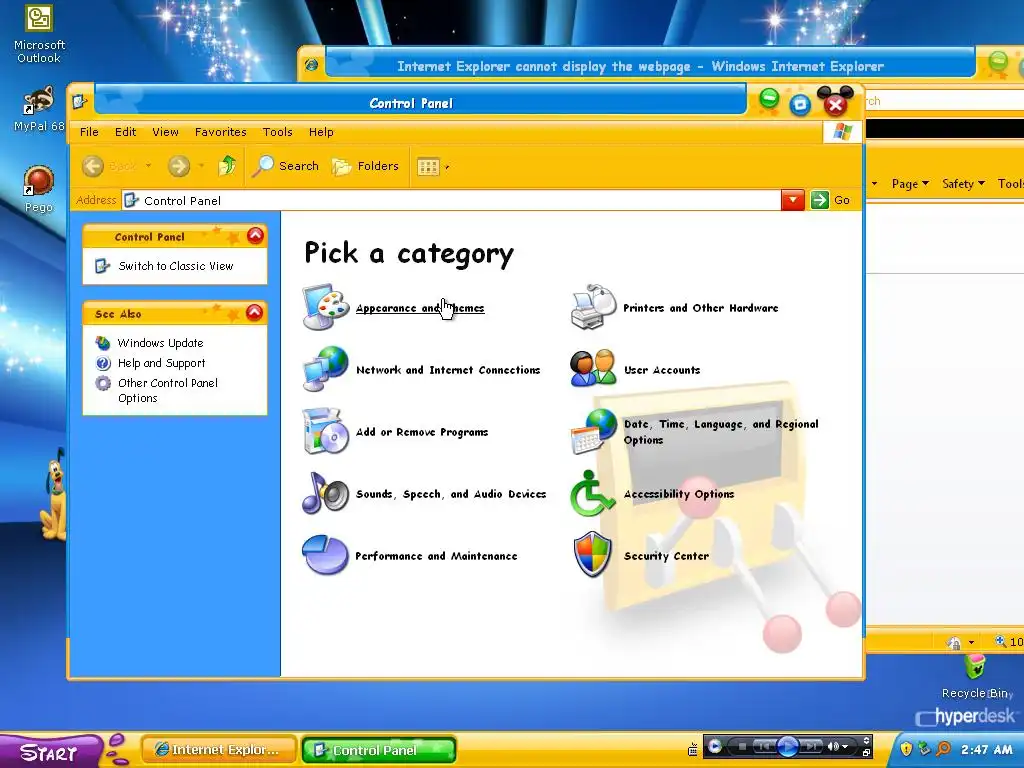Open the Help menu

click(x=321, y=132)
